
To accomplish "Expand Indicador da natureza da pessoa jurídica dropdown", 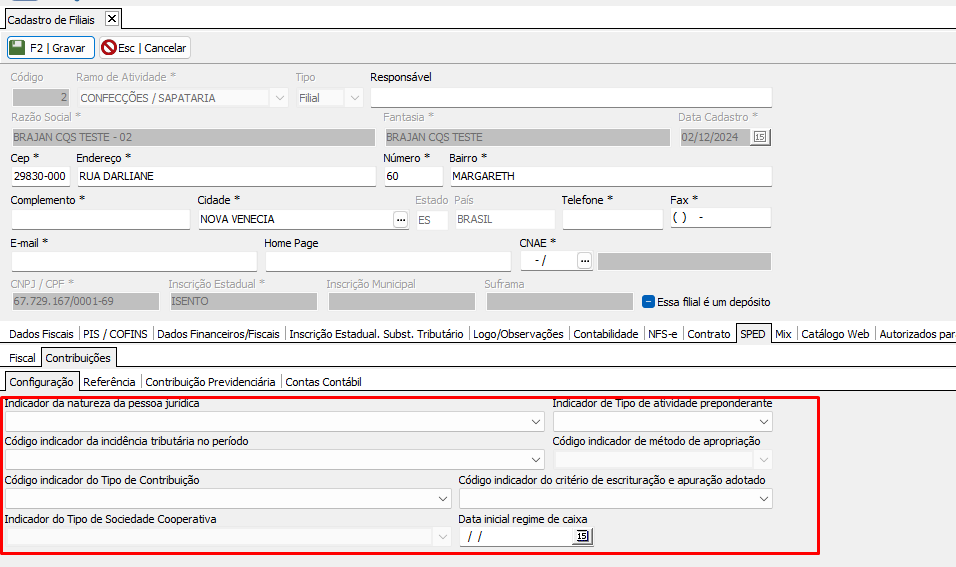I will click(x=537, y=422).
